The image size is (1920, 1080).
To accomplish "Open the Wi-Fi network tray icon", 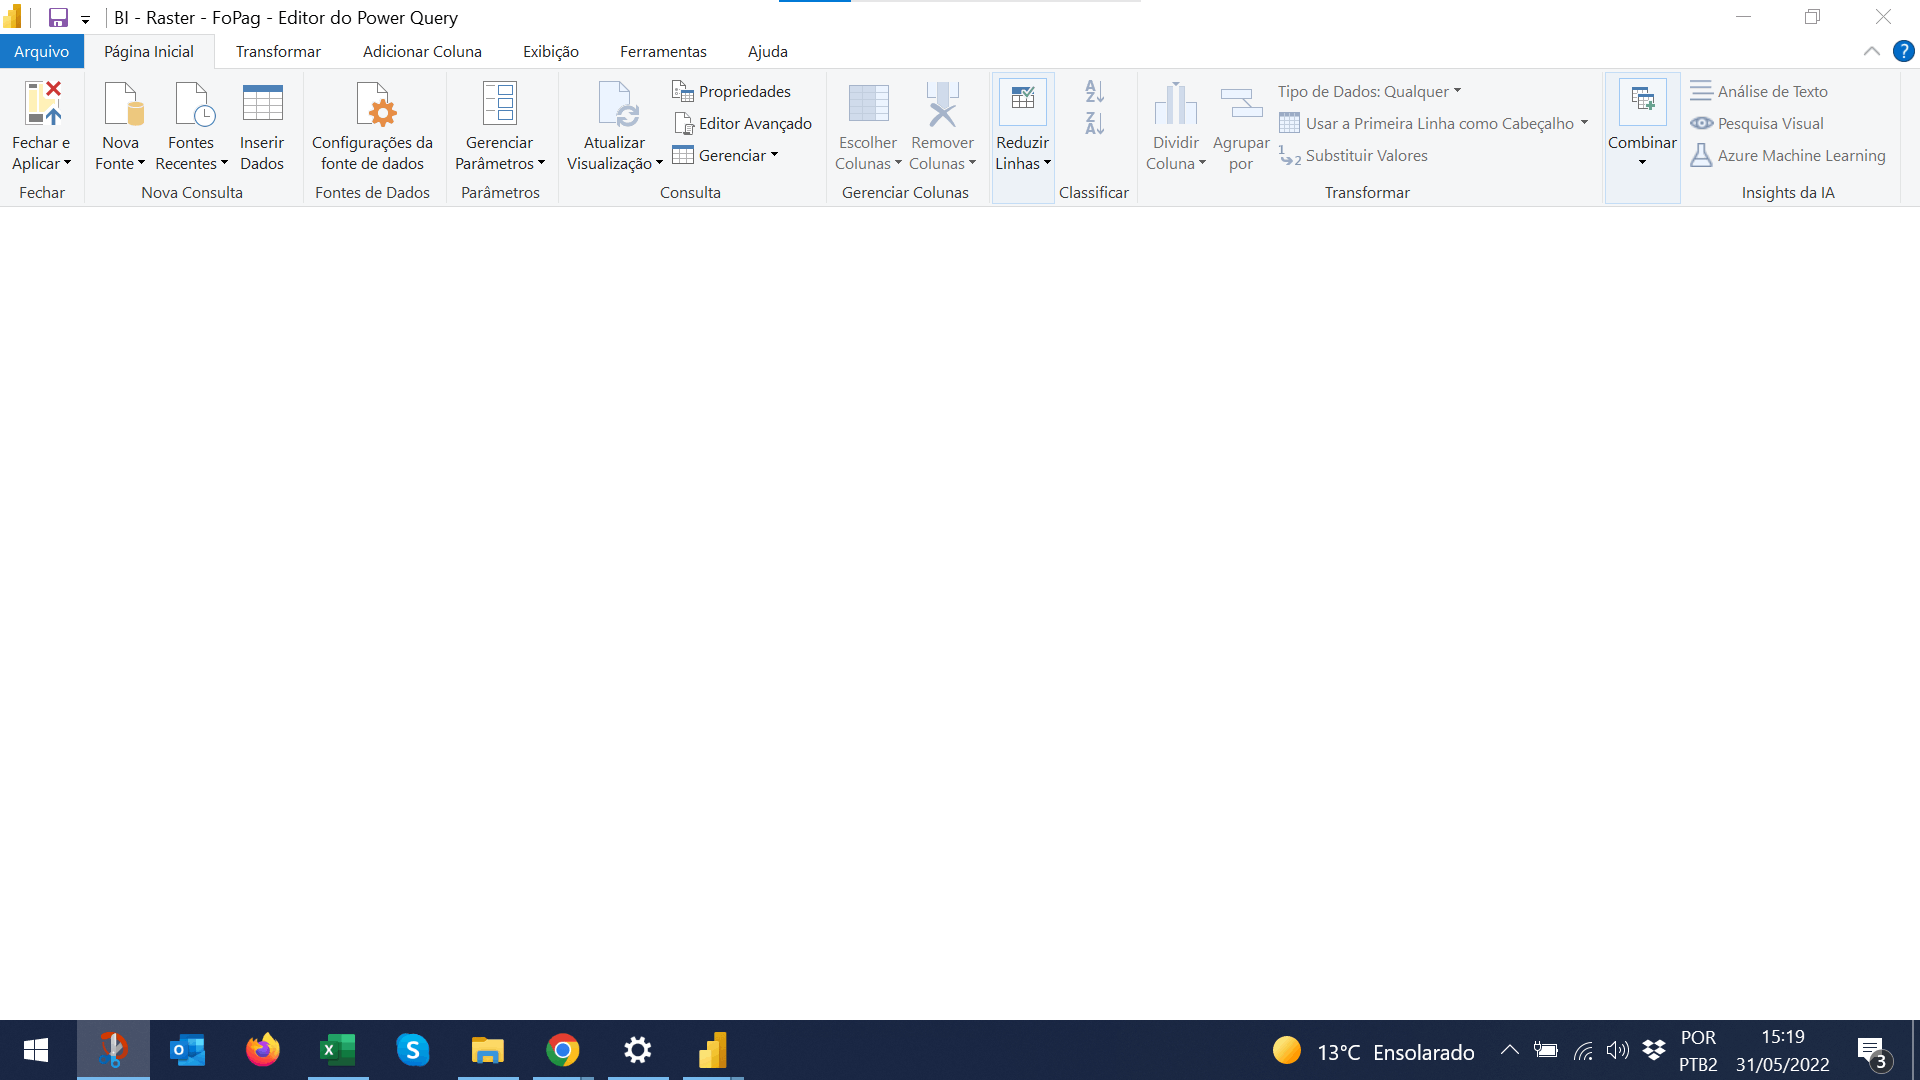I will (1583, 1050).
